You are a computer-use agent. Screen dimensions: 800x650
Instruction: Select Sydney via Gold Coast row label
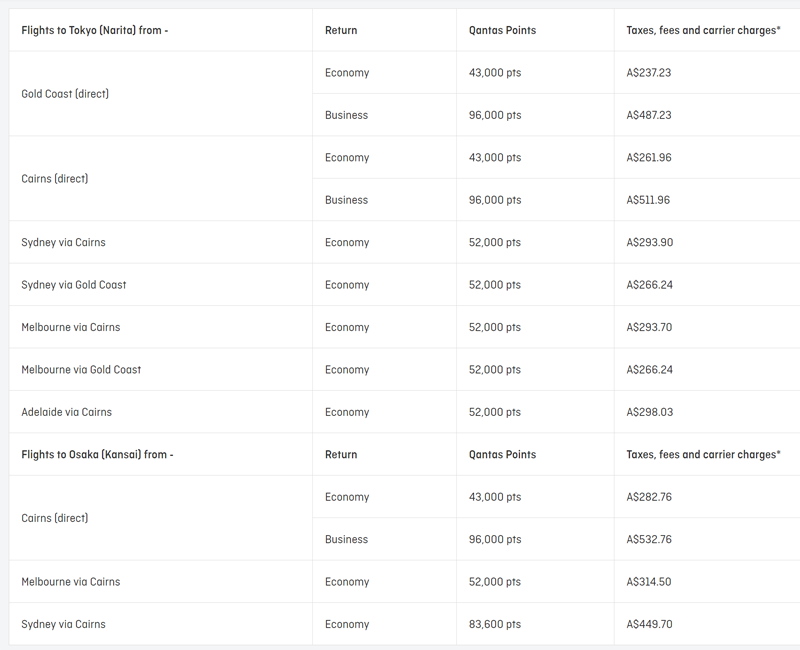click(73, 285)
